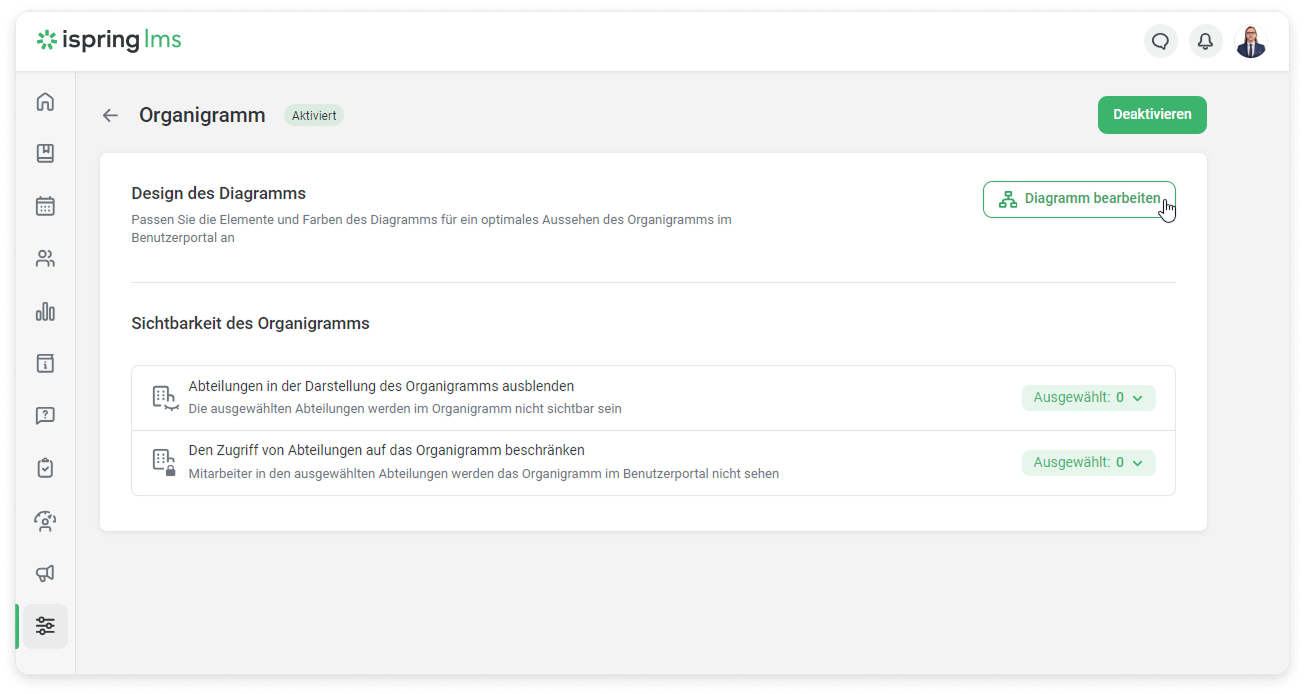1305x694 pixels.
Task: Open the Home icon in sidebar
Action: click(x=45, y=102)
